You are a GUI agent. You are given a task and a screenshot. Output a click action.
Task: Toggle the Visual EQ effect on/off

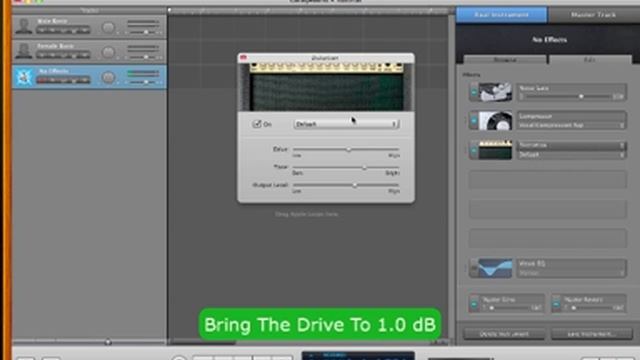(x=474, y=268)
